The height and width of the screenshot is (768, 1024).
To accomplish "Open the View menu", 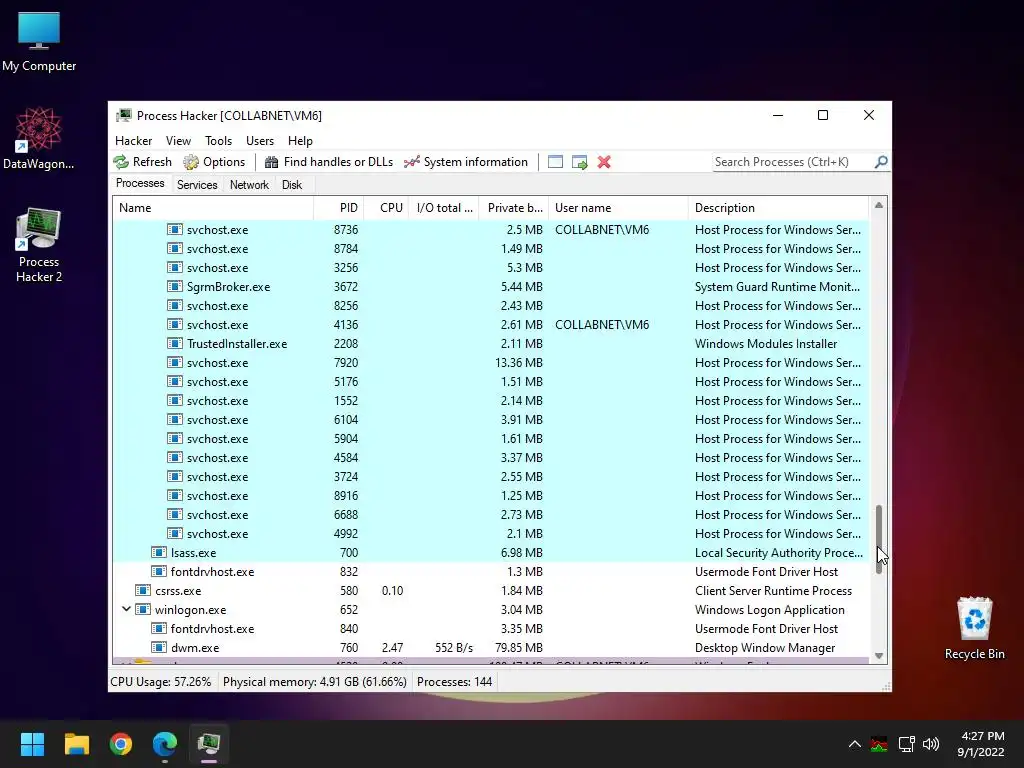I will pyautogui.click(x=178, y=141).
